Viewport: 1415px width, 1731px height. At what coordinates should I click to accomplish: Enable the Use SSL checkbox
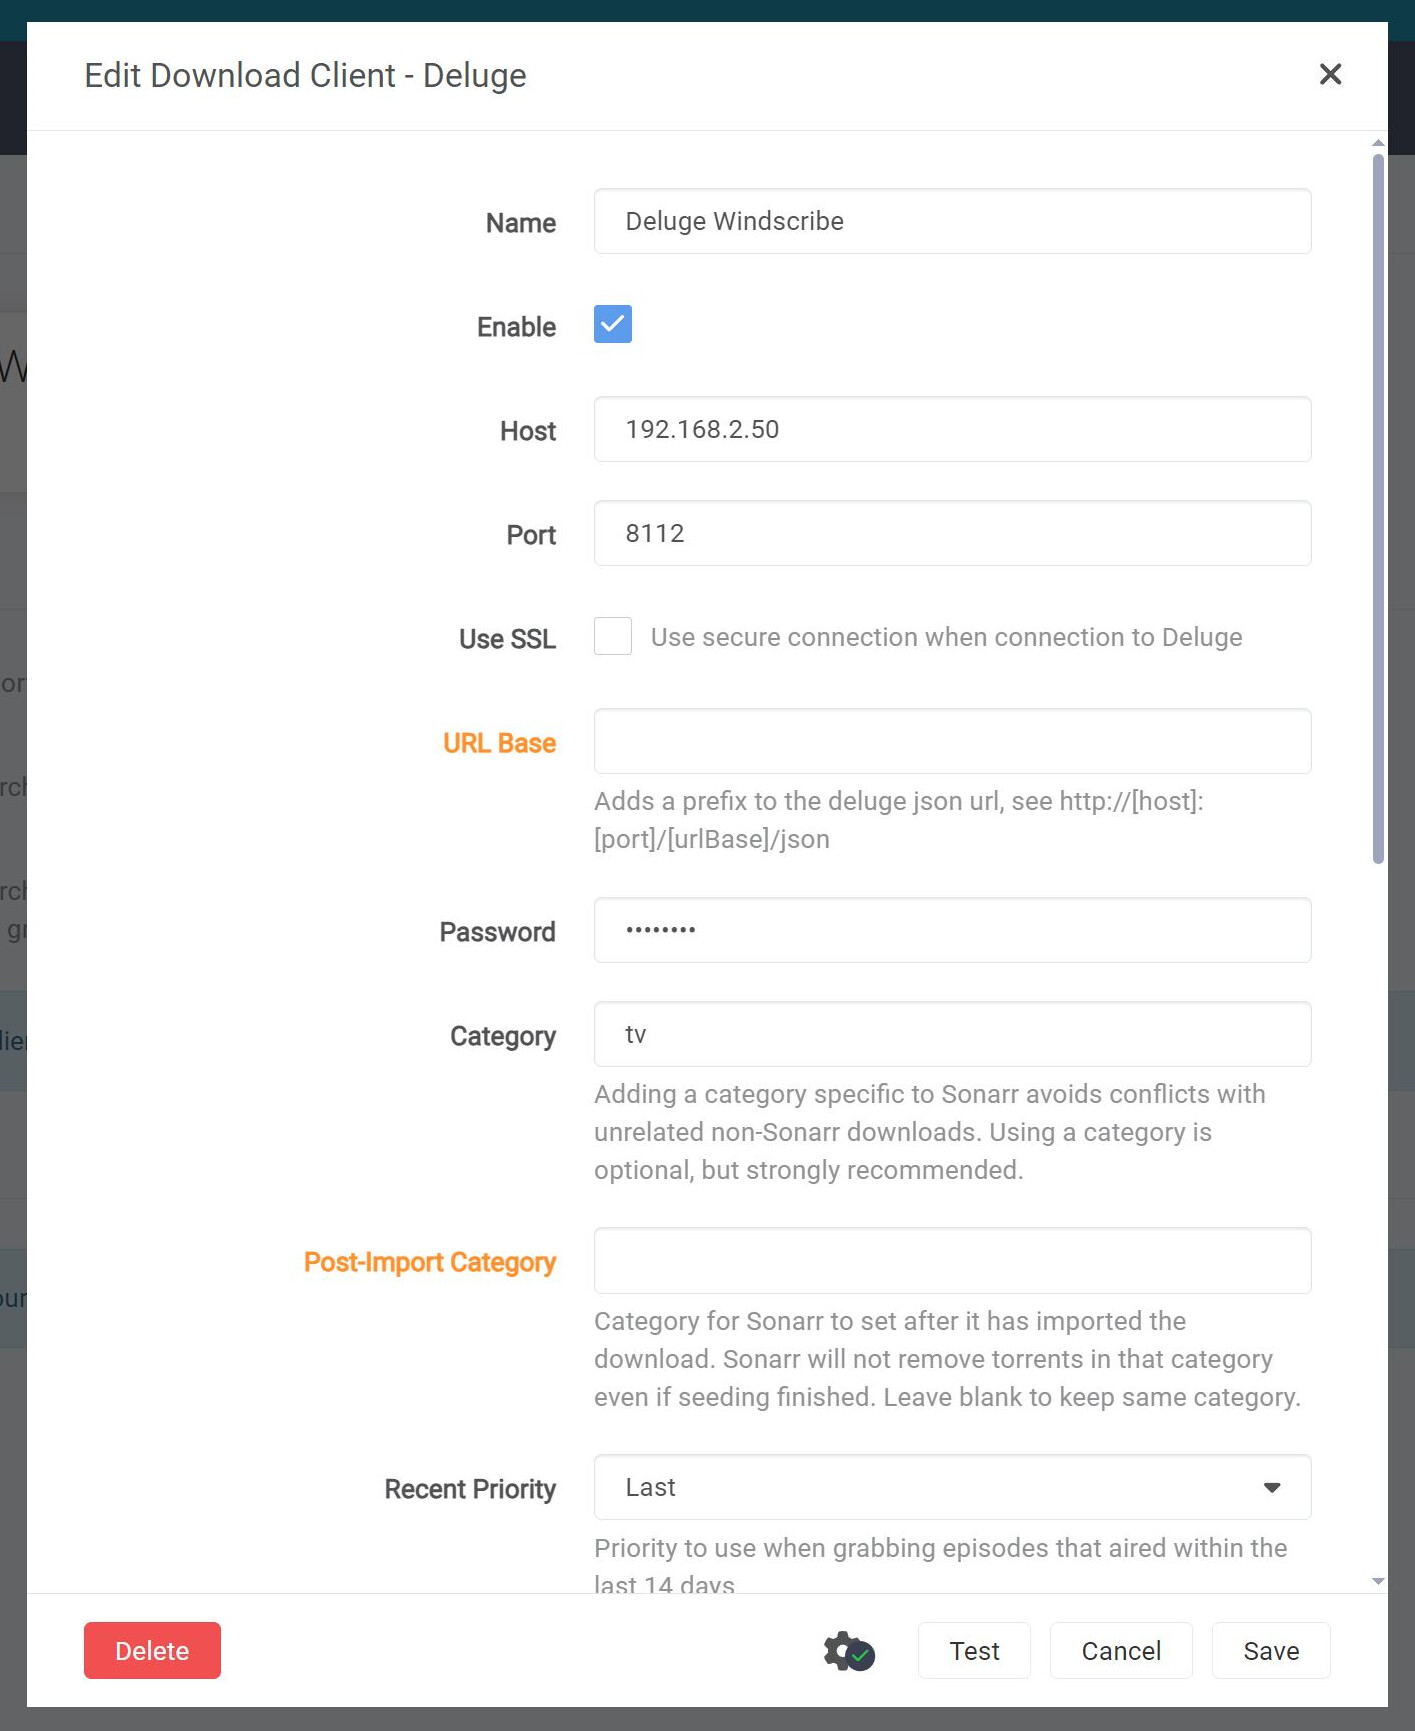(613, 636)
